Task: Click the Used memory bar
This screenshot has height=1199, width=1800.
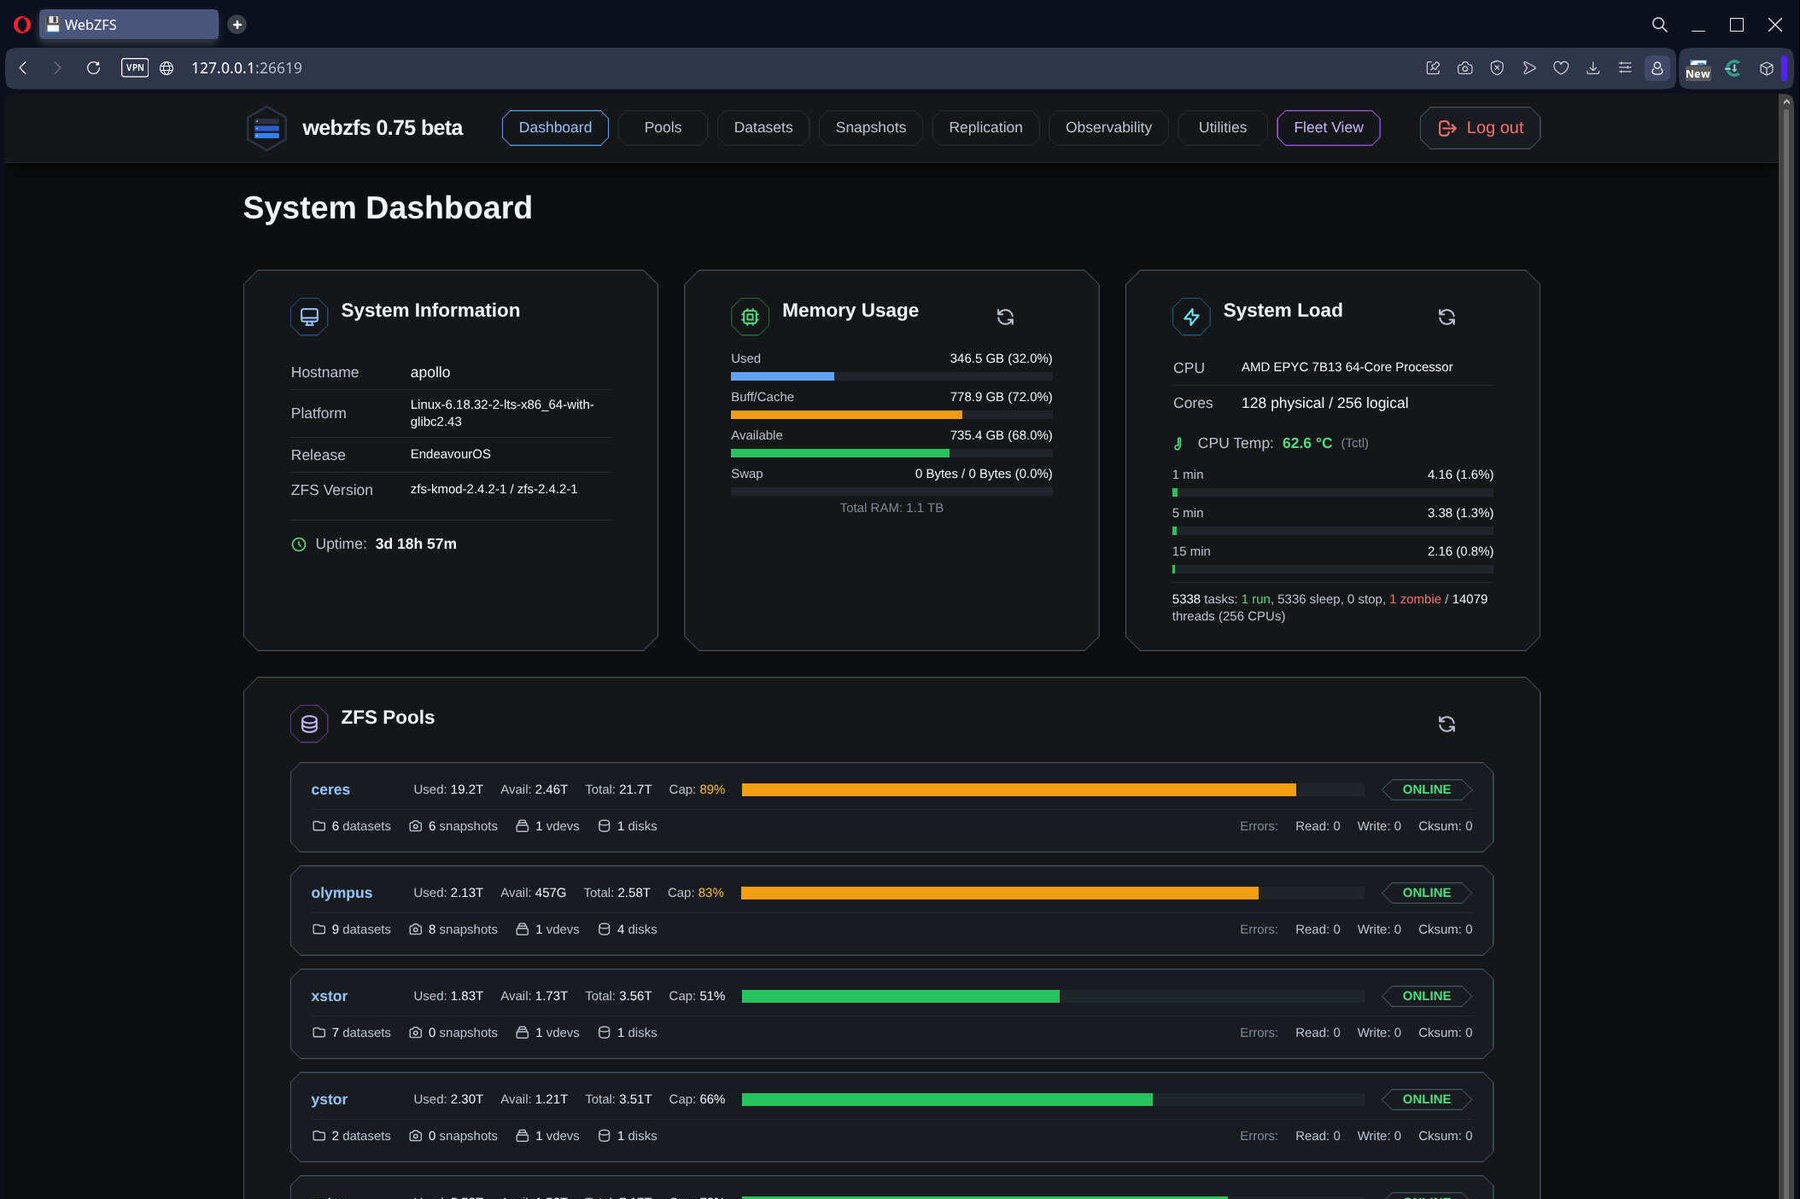Action: tap(891, 376)
